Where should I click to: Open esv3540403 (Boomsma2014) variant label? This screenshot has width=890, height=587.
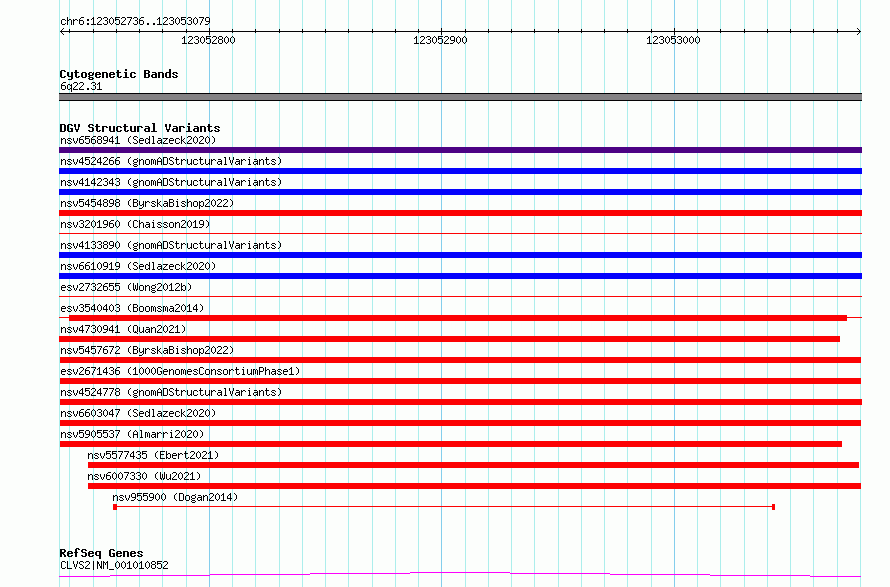tap(132, 308)
